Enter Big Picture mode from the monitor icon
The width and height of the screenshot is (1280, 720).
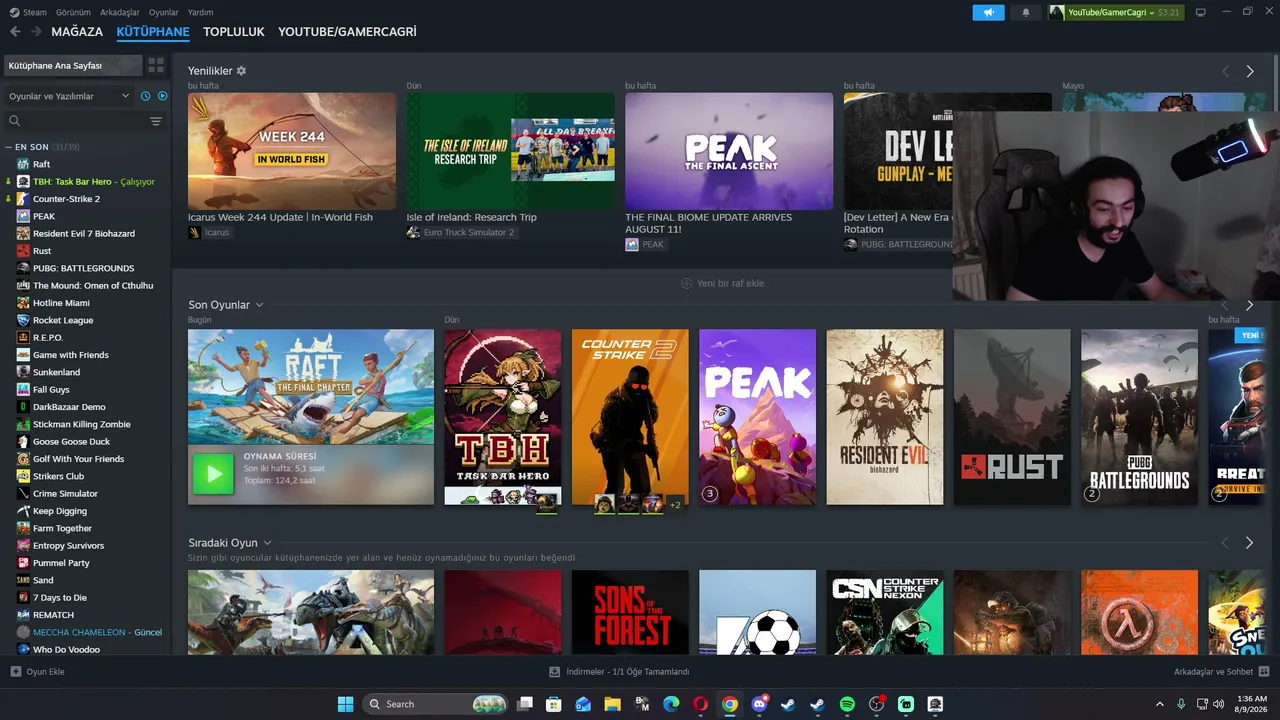[1200, 12]
